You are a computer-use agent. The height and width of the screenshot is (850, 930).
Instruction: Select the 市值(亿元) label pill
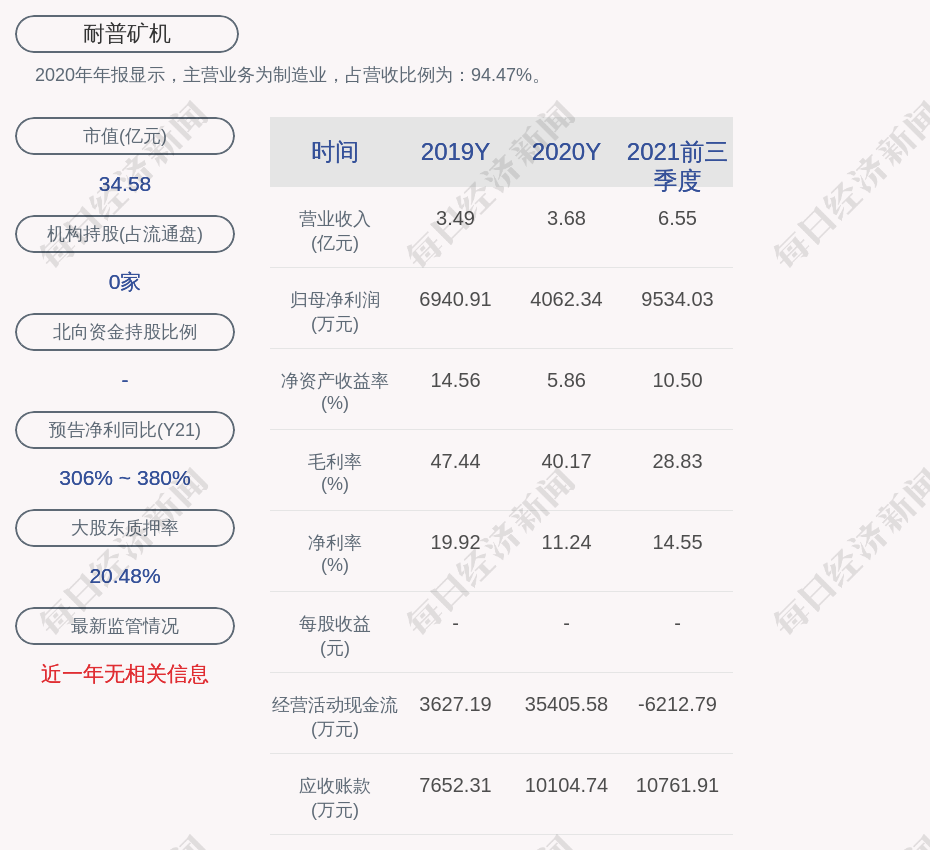click(125, 136)
